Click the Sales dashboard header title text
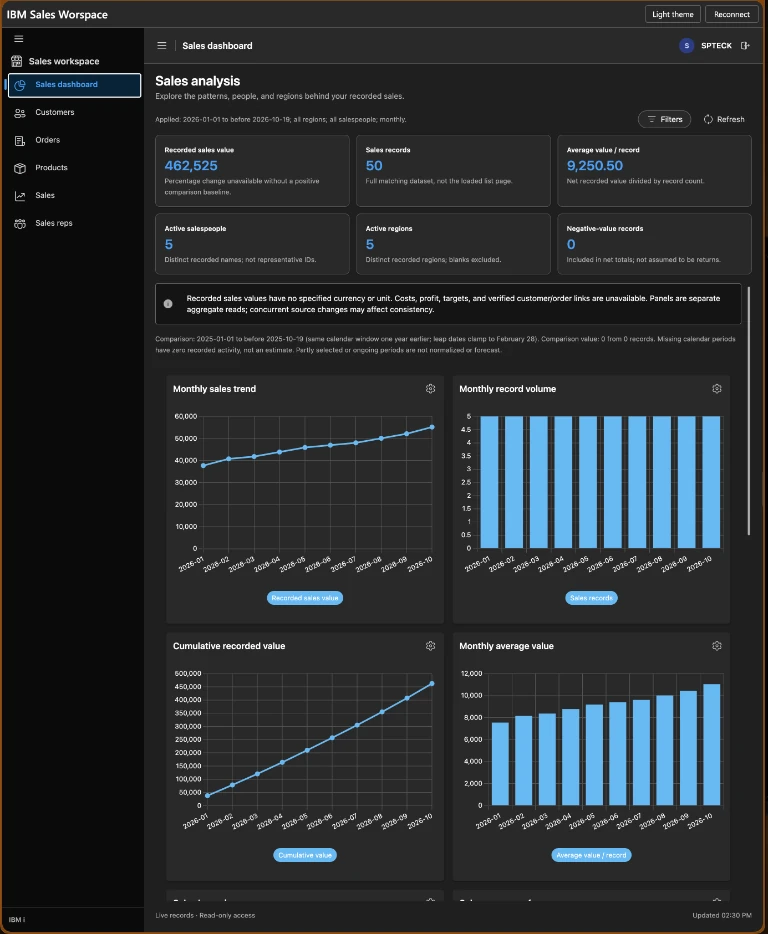The width and height of the screenshot is (768, 934). pos(217,46)
